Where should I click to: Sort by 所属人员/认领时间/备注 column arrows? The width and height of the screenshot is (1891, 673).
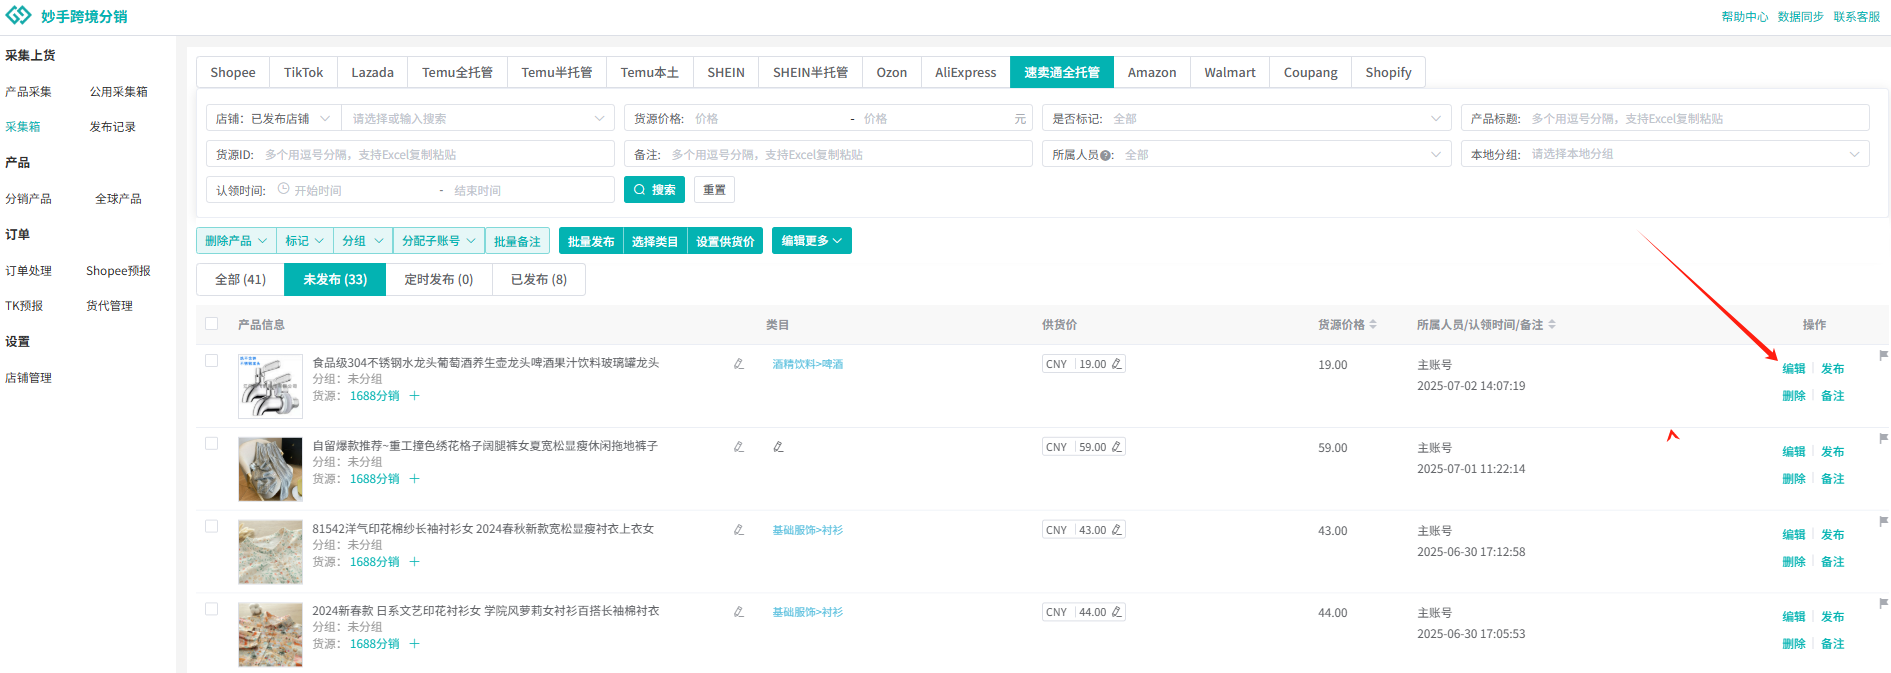pos(1552,325)
